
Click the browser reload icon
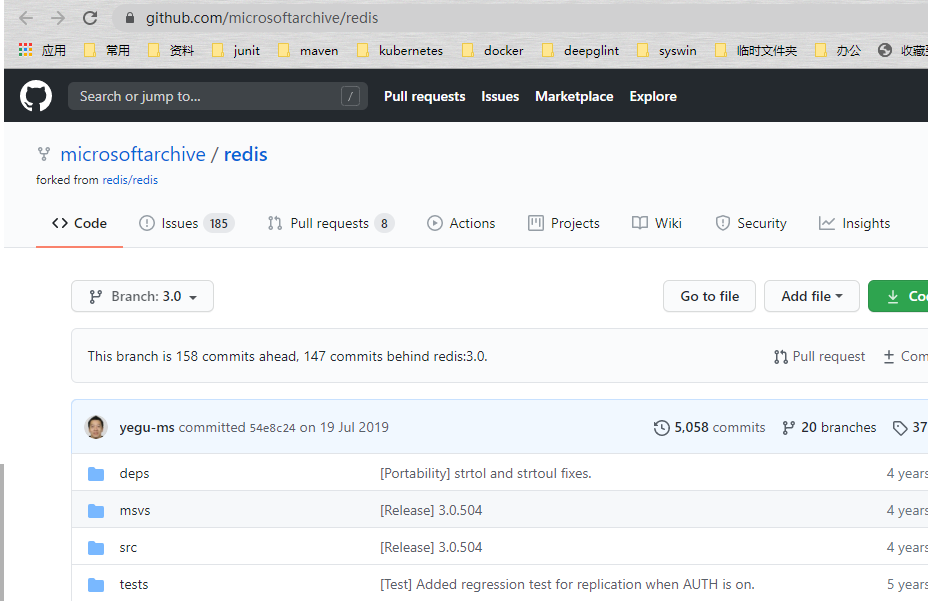tap(90, 18)
